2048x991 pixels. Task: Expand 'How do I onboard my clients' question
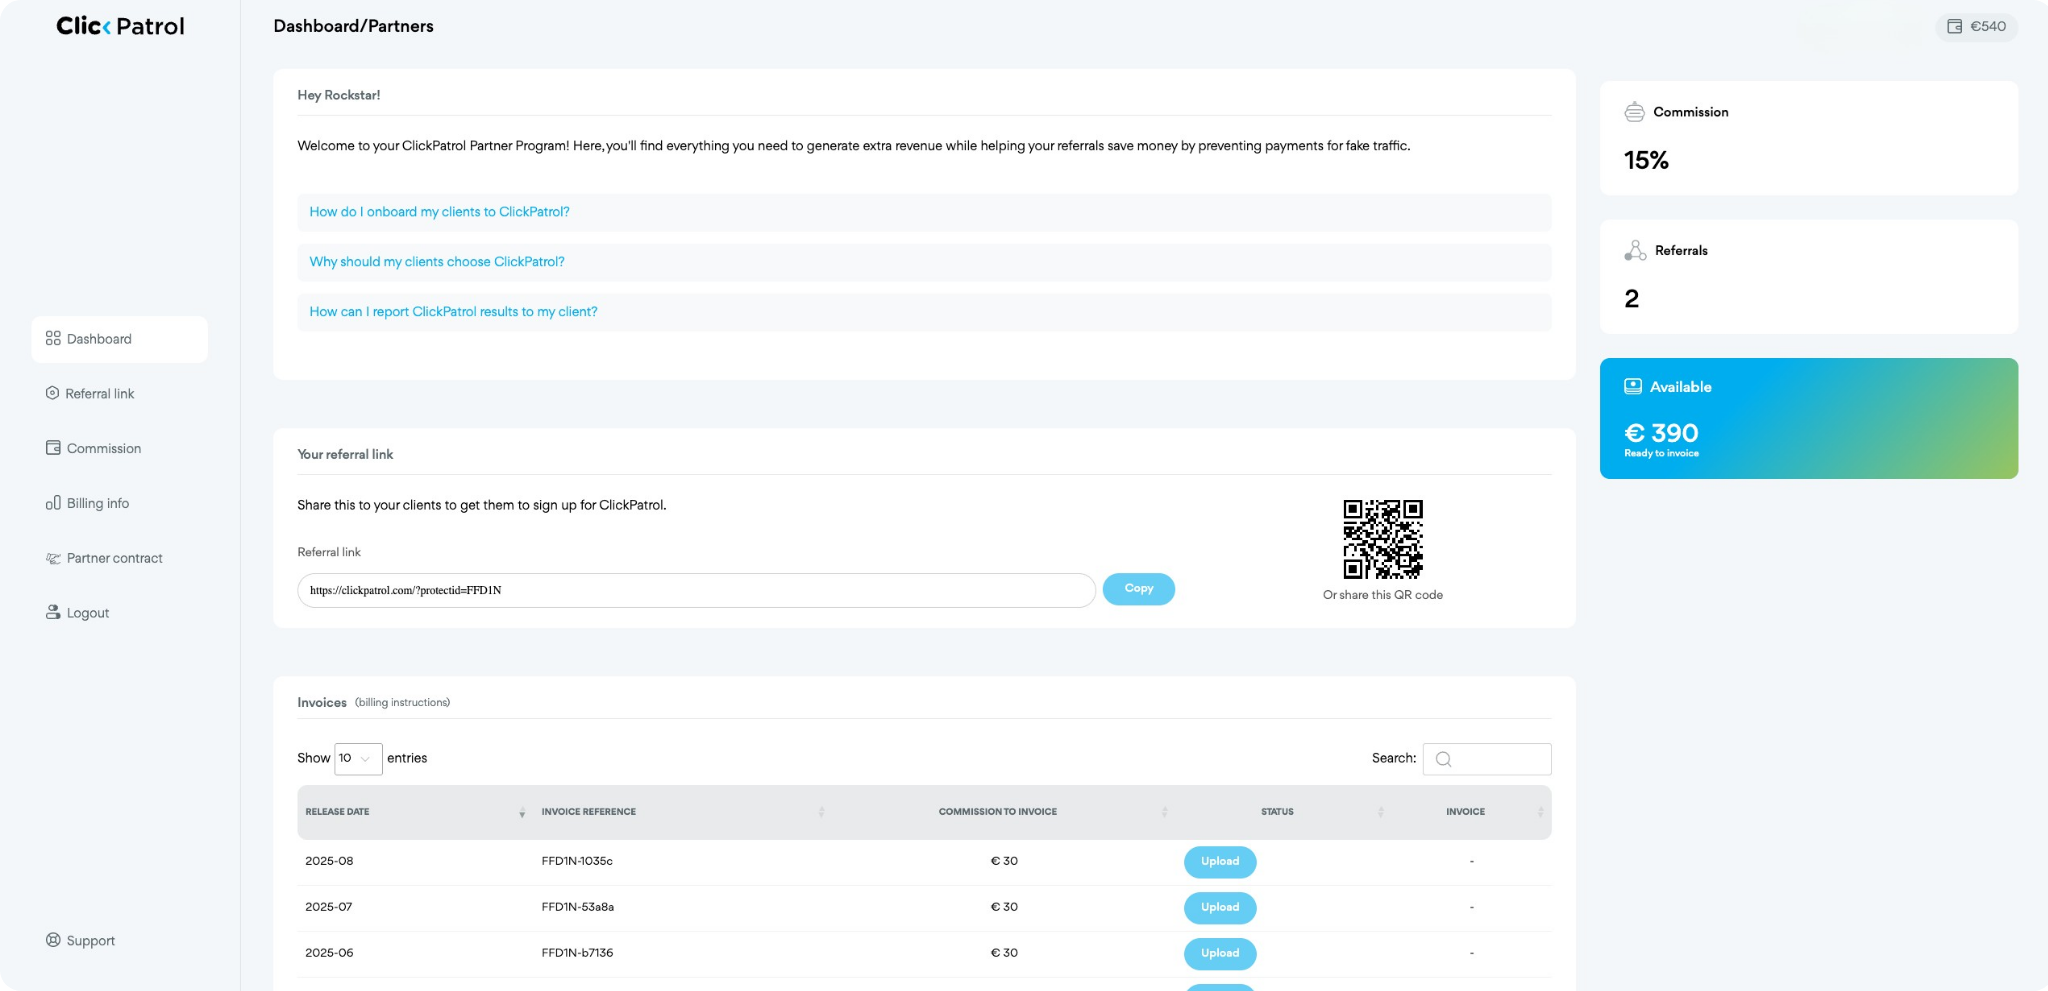tap(439, 212)
